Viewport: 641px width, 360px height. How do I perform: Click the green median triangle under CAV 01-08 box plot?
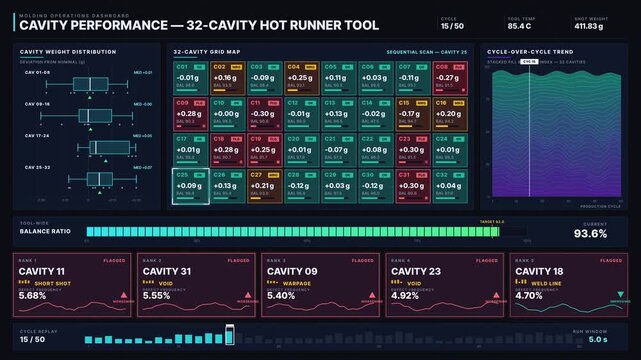90,98
